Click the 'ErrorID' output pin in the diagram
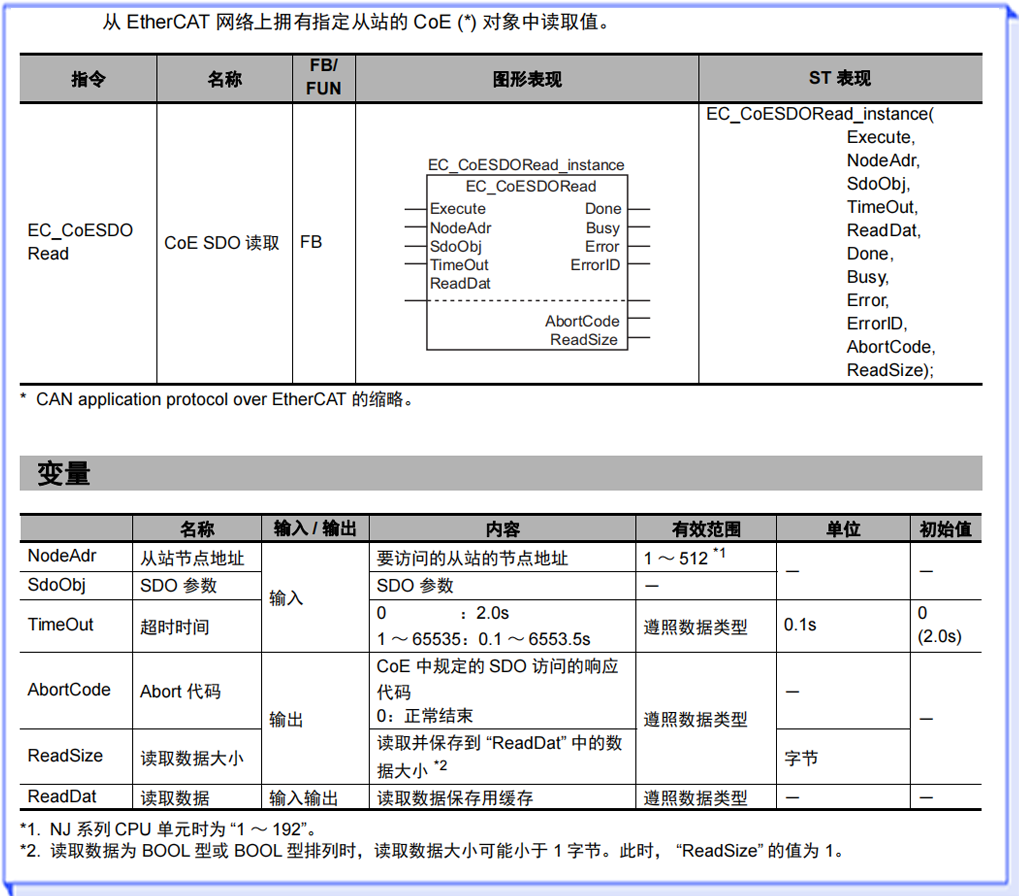 coord(595,265)
